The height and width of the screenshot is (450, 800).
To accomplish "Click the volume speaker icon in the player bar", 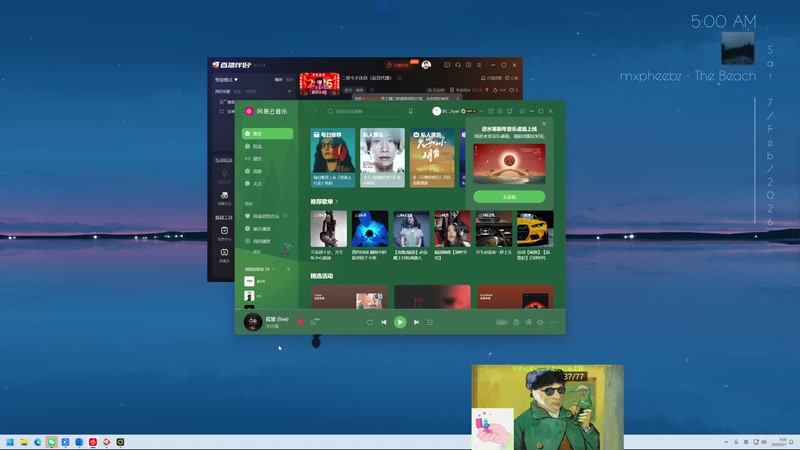I will 540,322.
